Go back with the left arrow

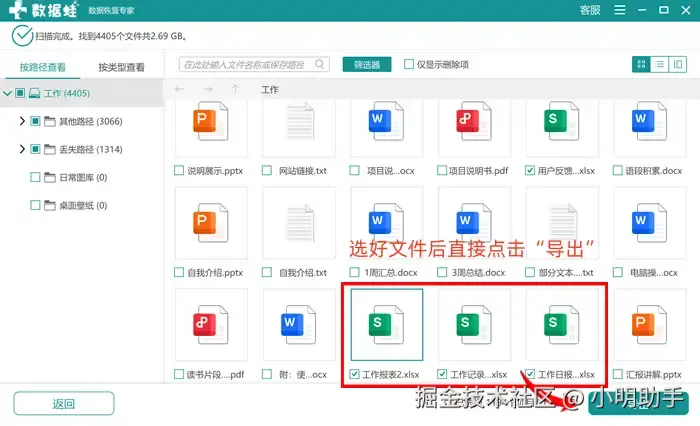click(x=179, y=89)
